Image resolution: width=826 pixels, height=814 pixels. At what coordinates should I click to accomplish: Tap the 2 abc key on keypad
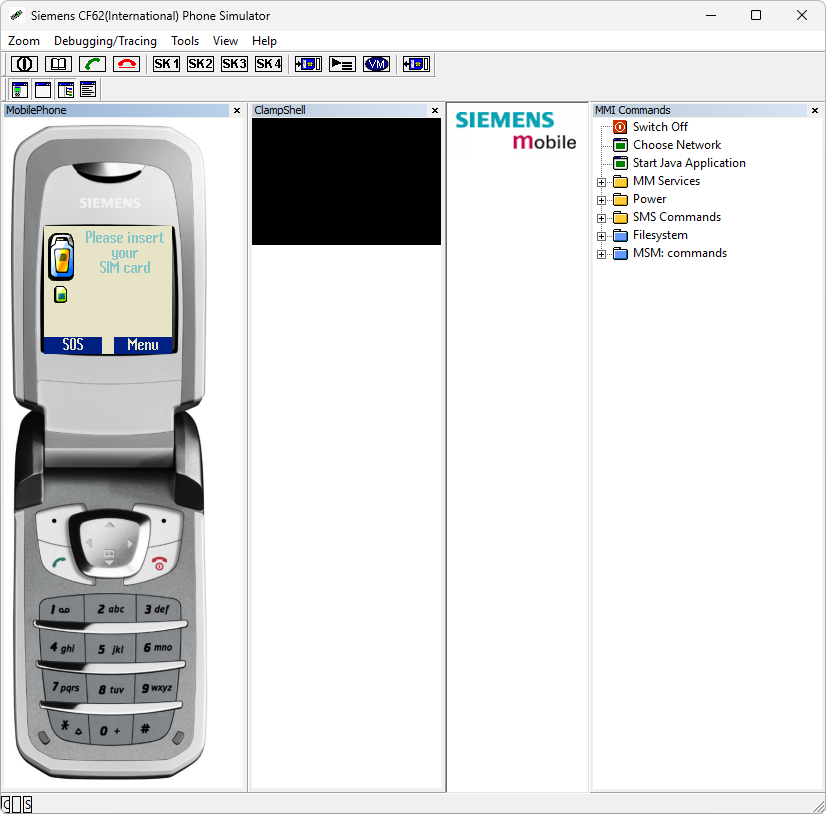click(111, 609)
